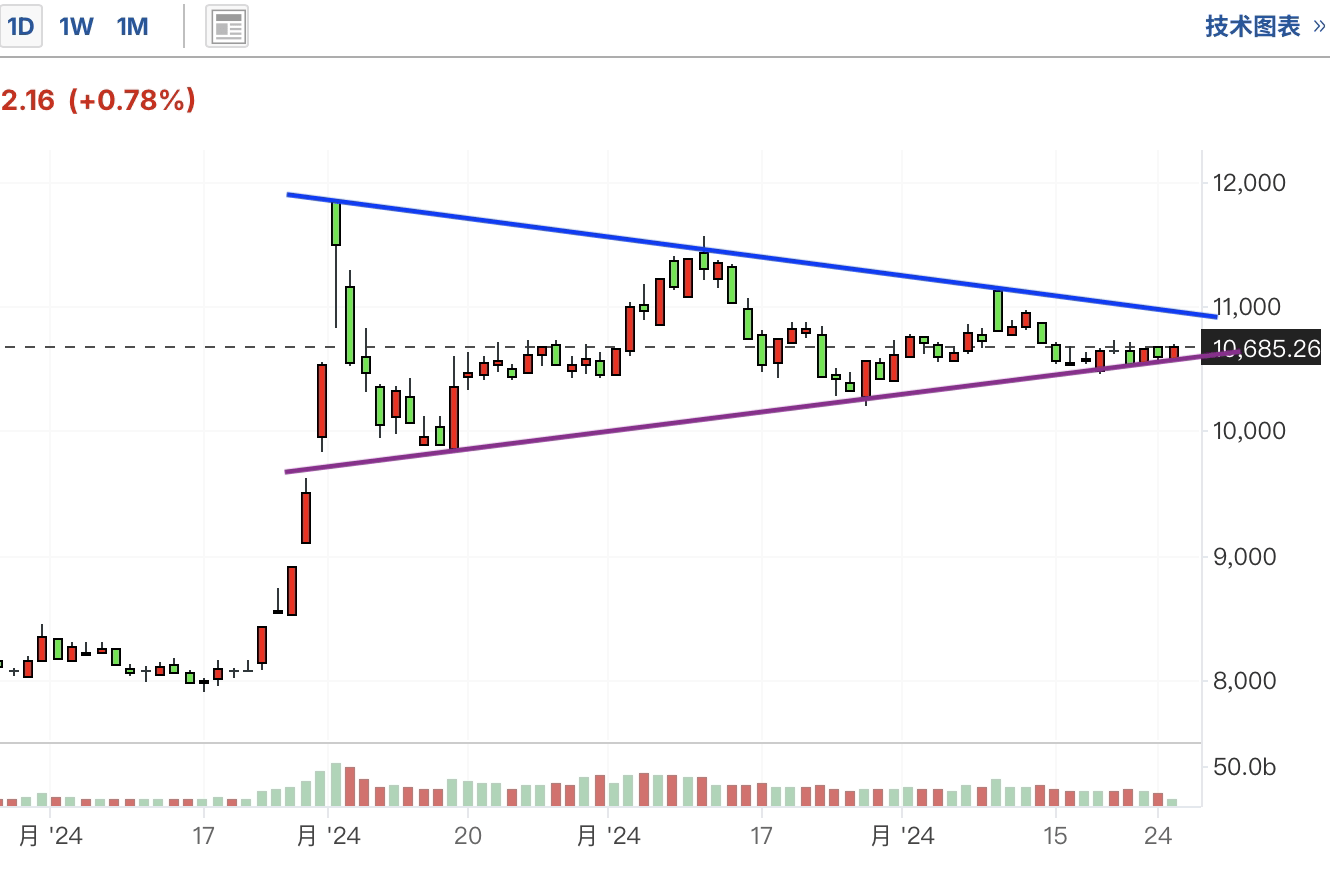
Task: Select the blue descending resistance trendline
Action: coord(752,255)
